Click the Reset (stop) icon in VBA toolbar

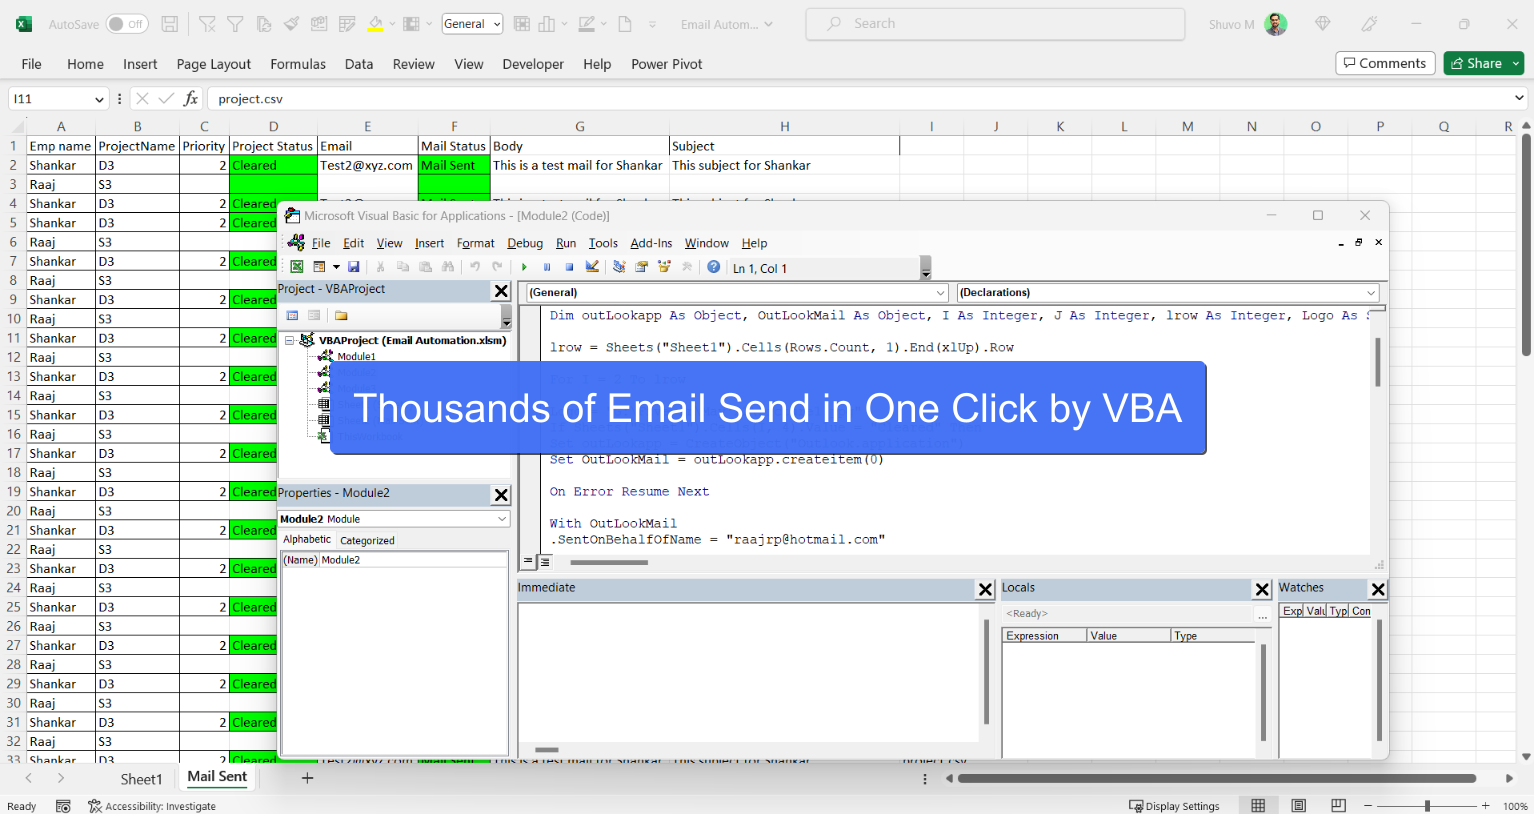point(569,267)
